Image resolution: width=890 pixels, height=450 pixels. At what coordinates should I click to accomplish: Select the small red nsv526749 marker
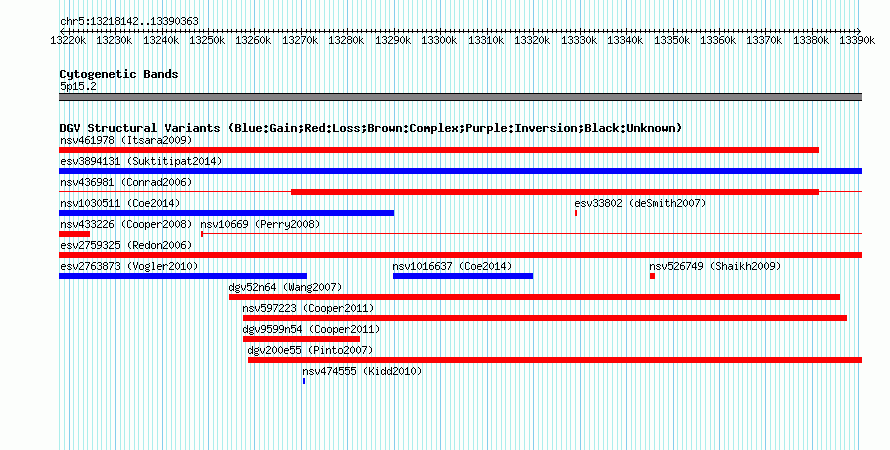coord(652,276)
